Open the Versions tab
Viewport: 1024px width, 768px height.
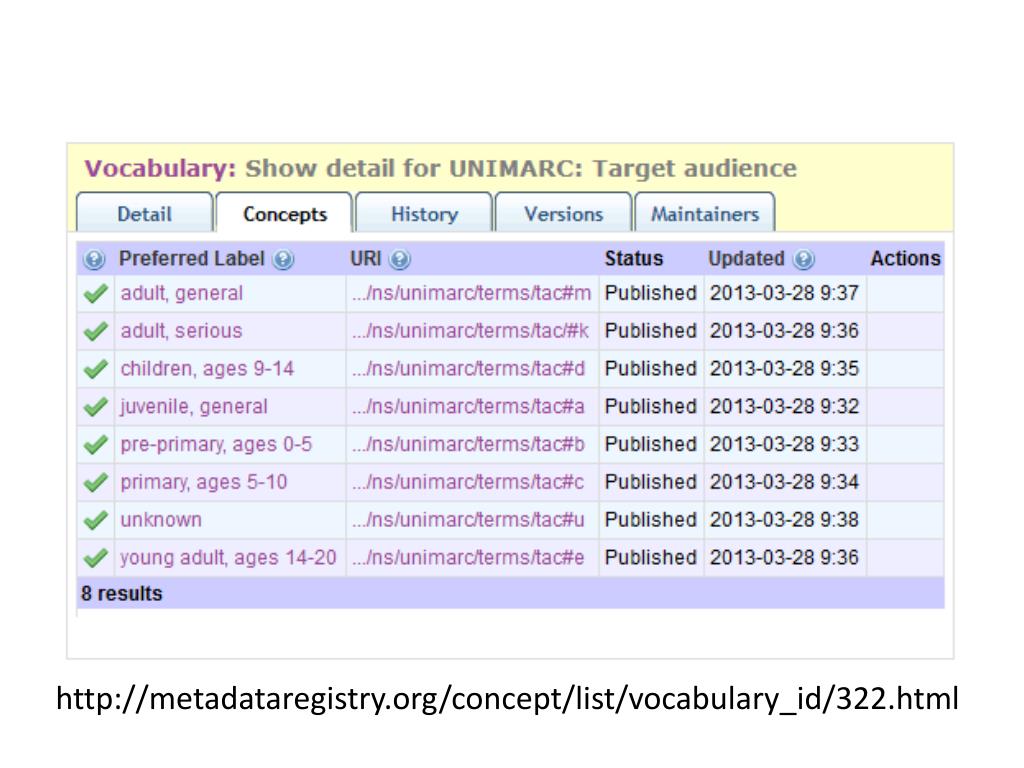[x=564, y=213]
